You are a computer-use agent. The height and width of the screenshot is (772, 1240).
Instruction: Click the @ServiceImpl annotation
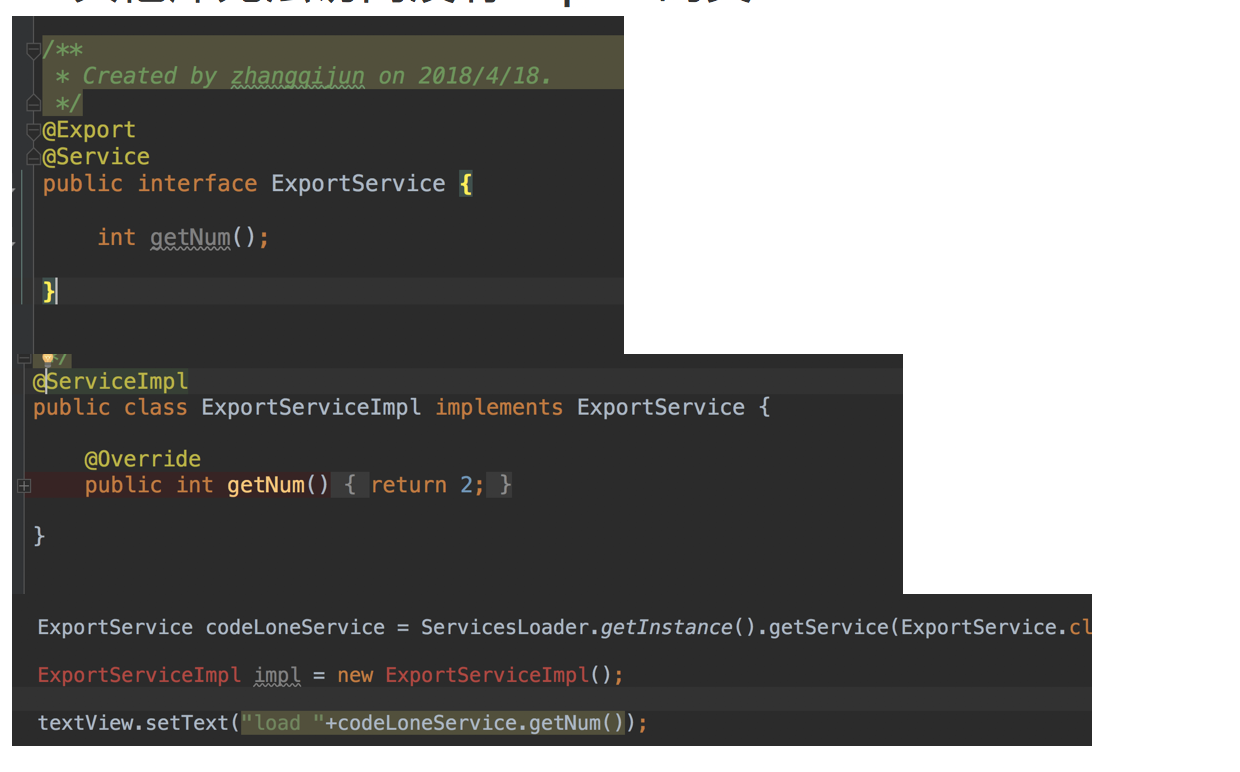click(110, 381)
